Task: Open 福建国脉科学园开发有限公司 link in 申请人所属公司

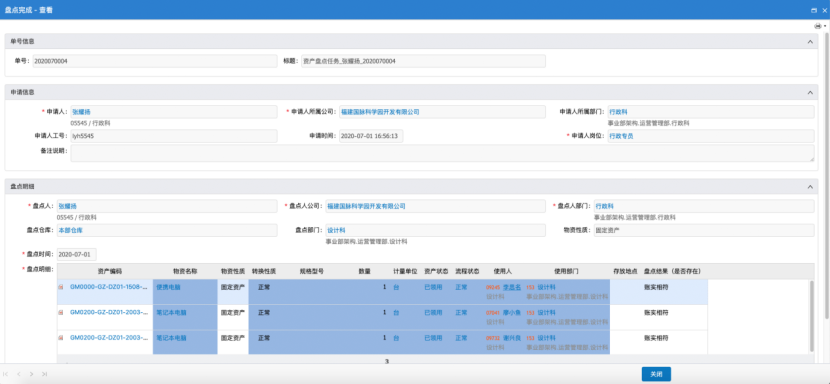Action: pyautogui.click(x=380, y=112)
